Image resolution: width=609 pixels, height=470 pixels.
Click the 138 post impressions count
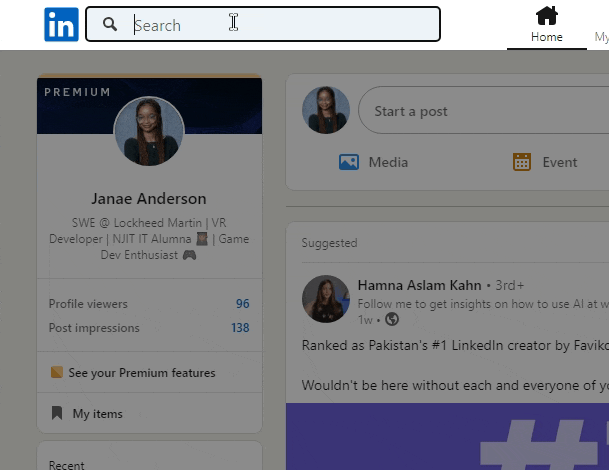pos(240,327)
